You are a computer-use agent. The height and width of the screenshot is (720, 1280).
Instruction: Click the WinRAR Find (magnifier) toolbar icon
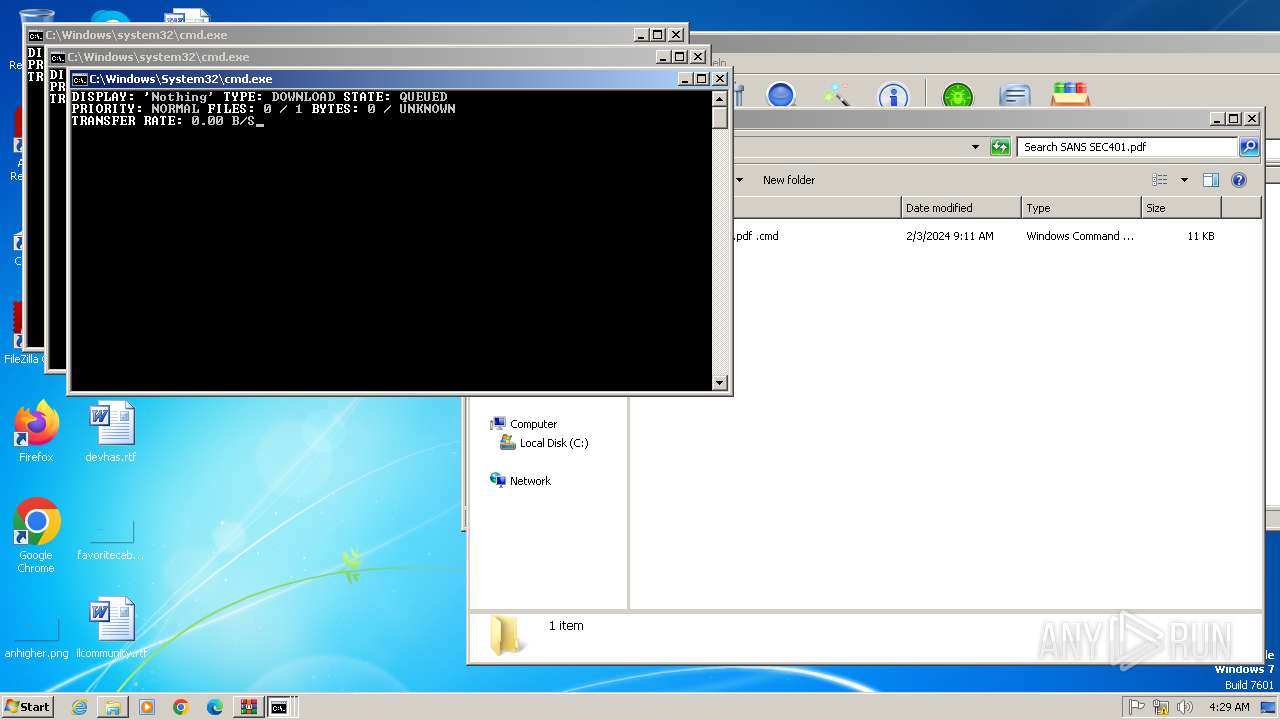(781, 95)
